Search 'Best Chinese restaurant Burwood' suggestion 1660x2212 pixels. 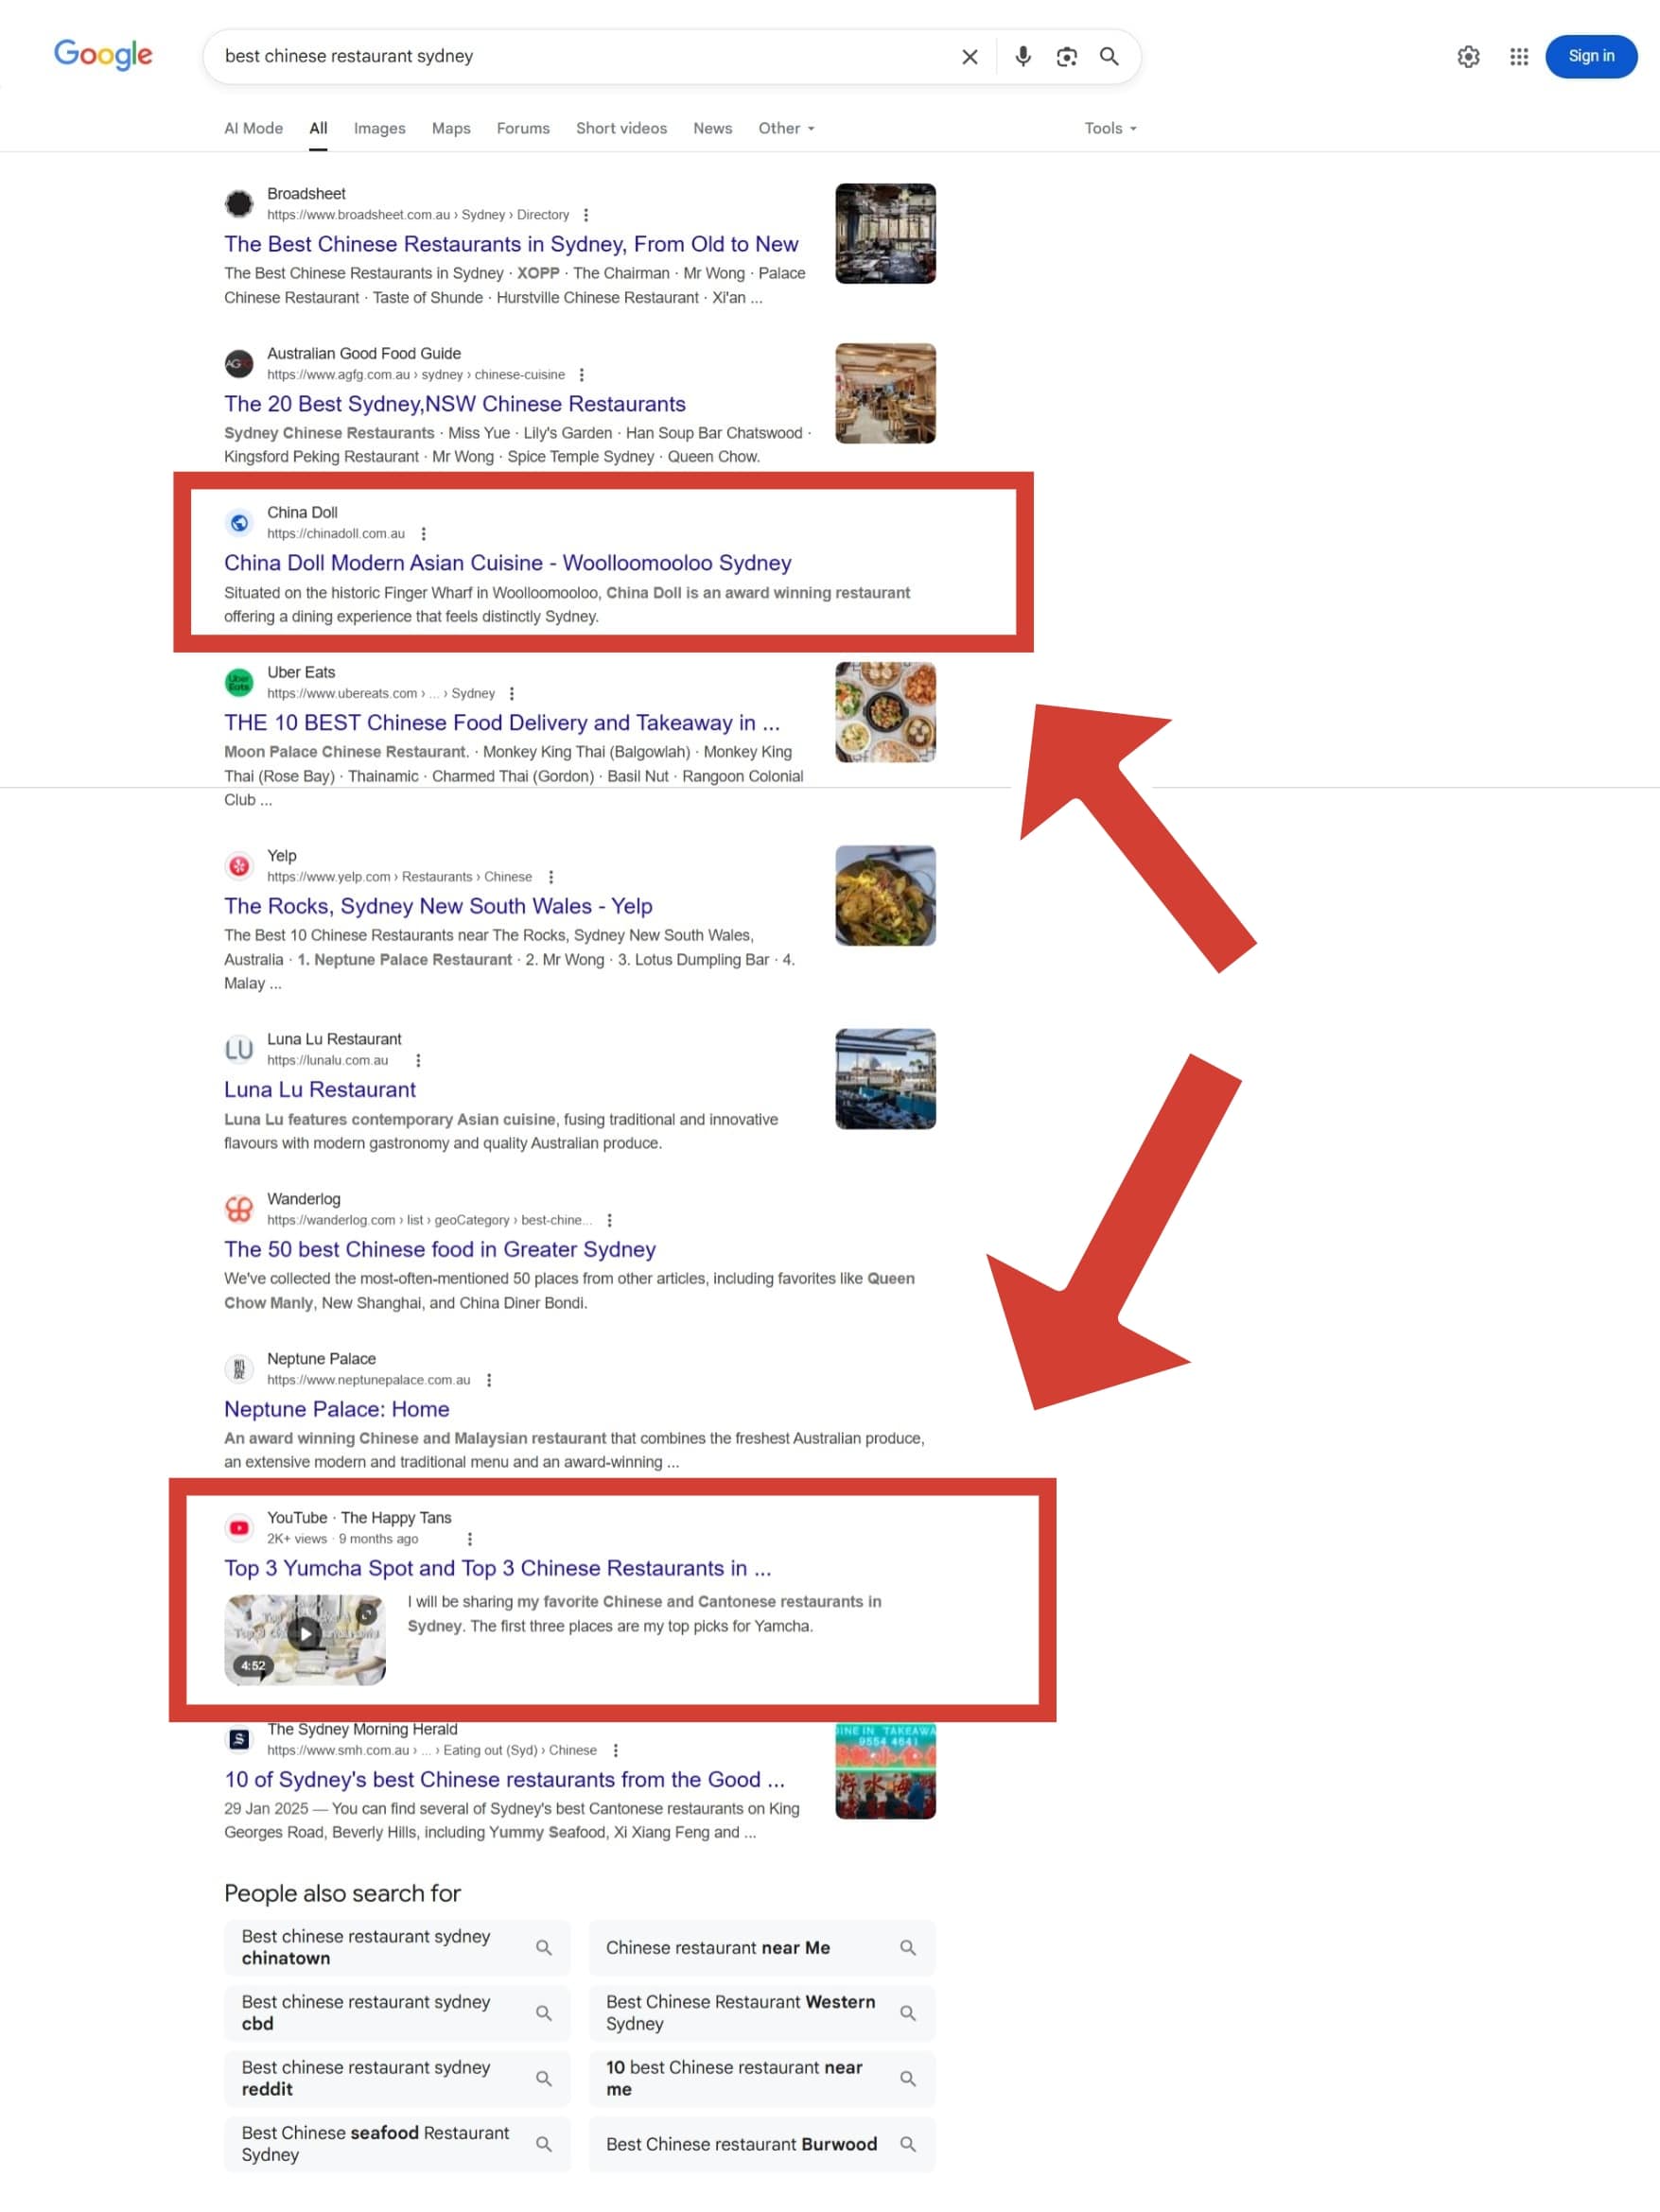tap(762, 2145)
